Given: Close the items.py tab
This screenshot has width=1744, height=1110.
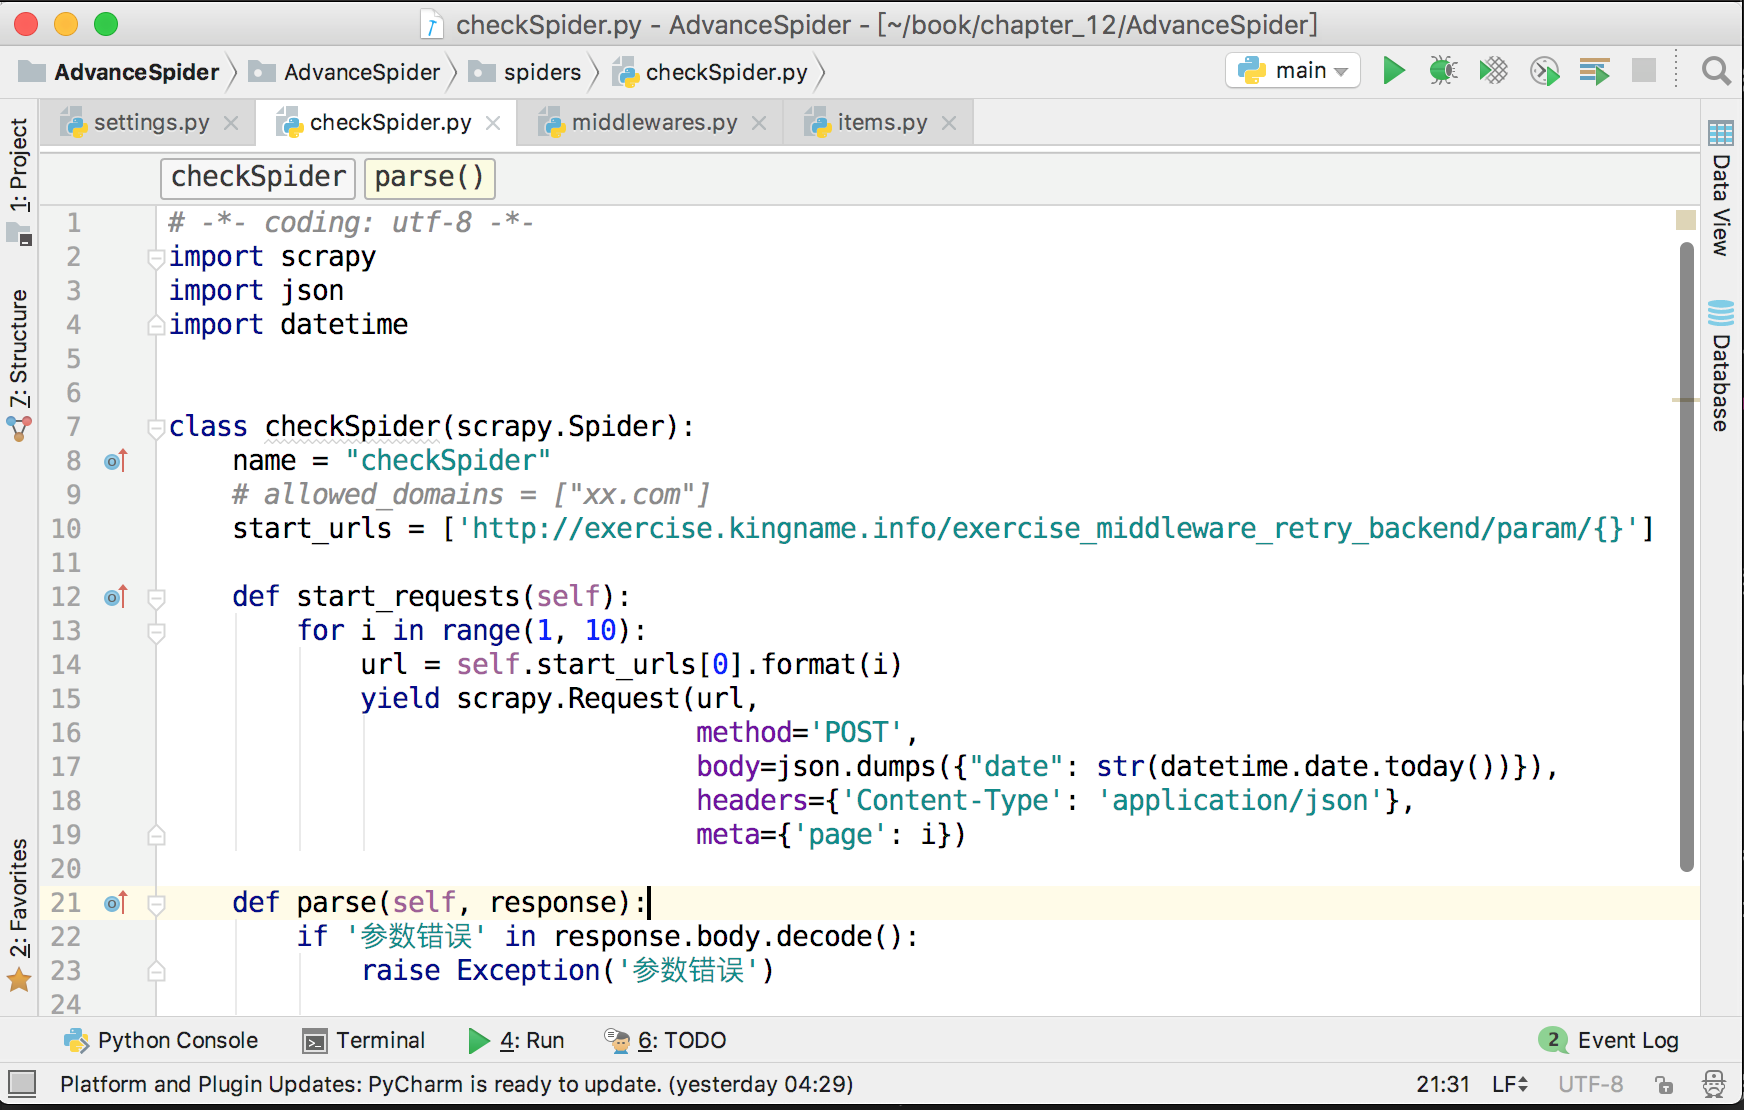Looking at the screenshot, I should (x=949, y=123).
